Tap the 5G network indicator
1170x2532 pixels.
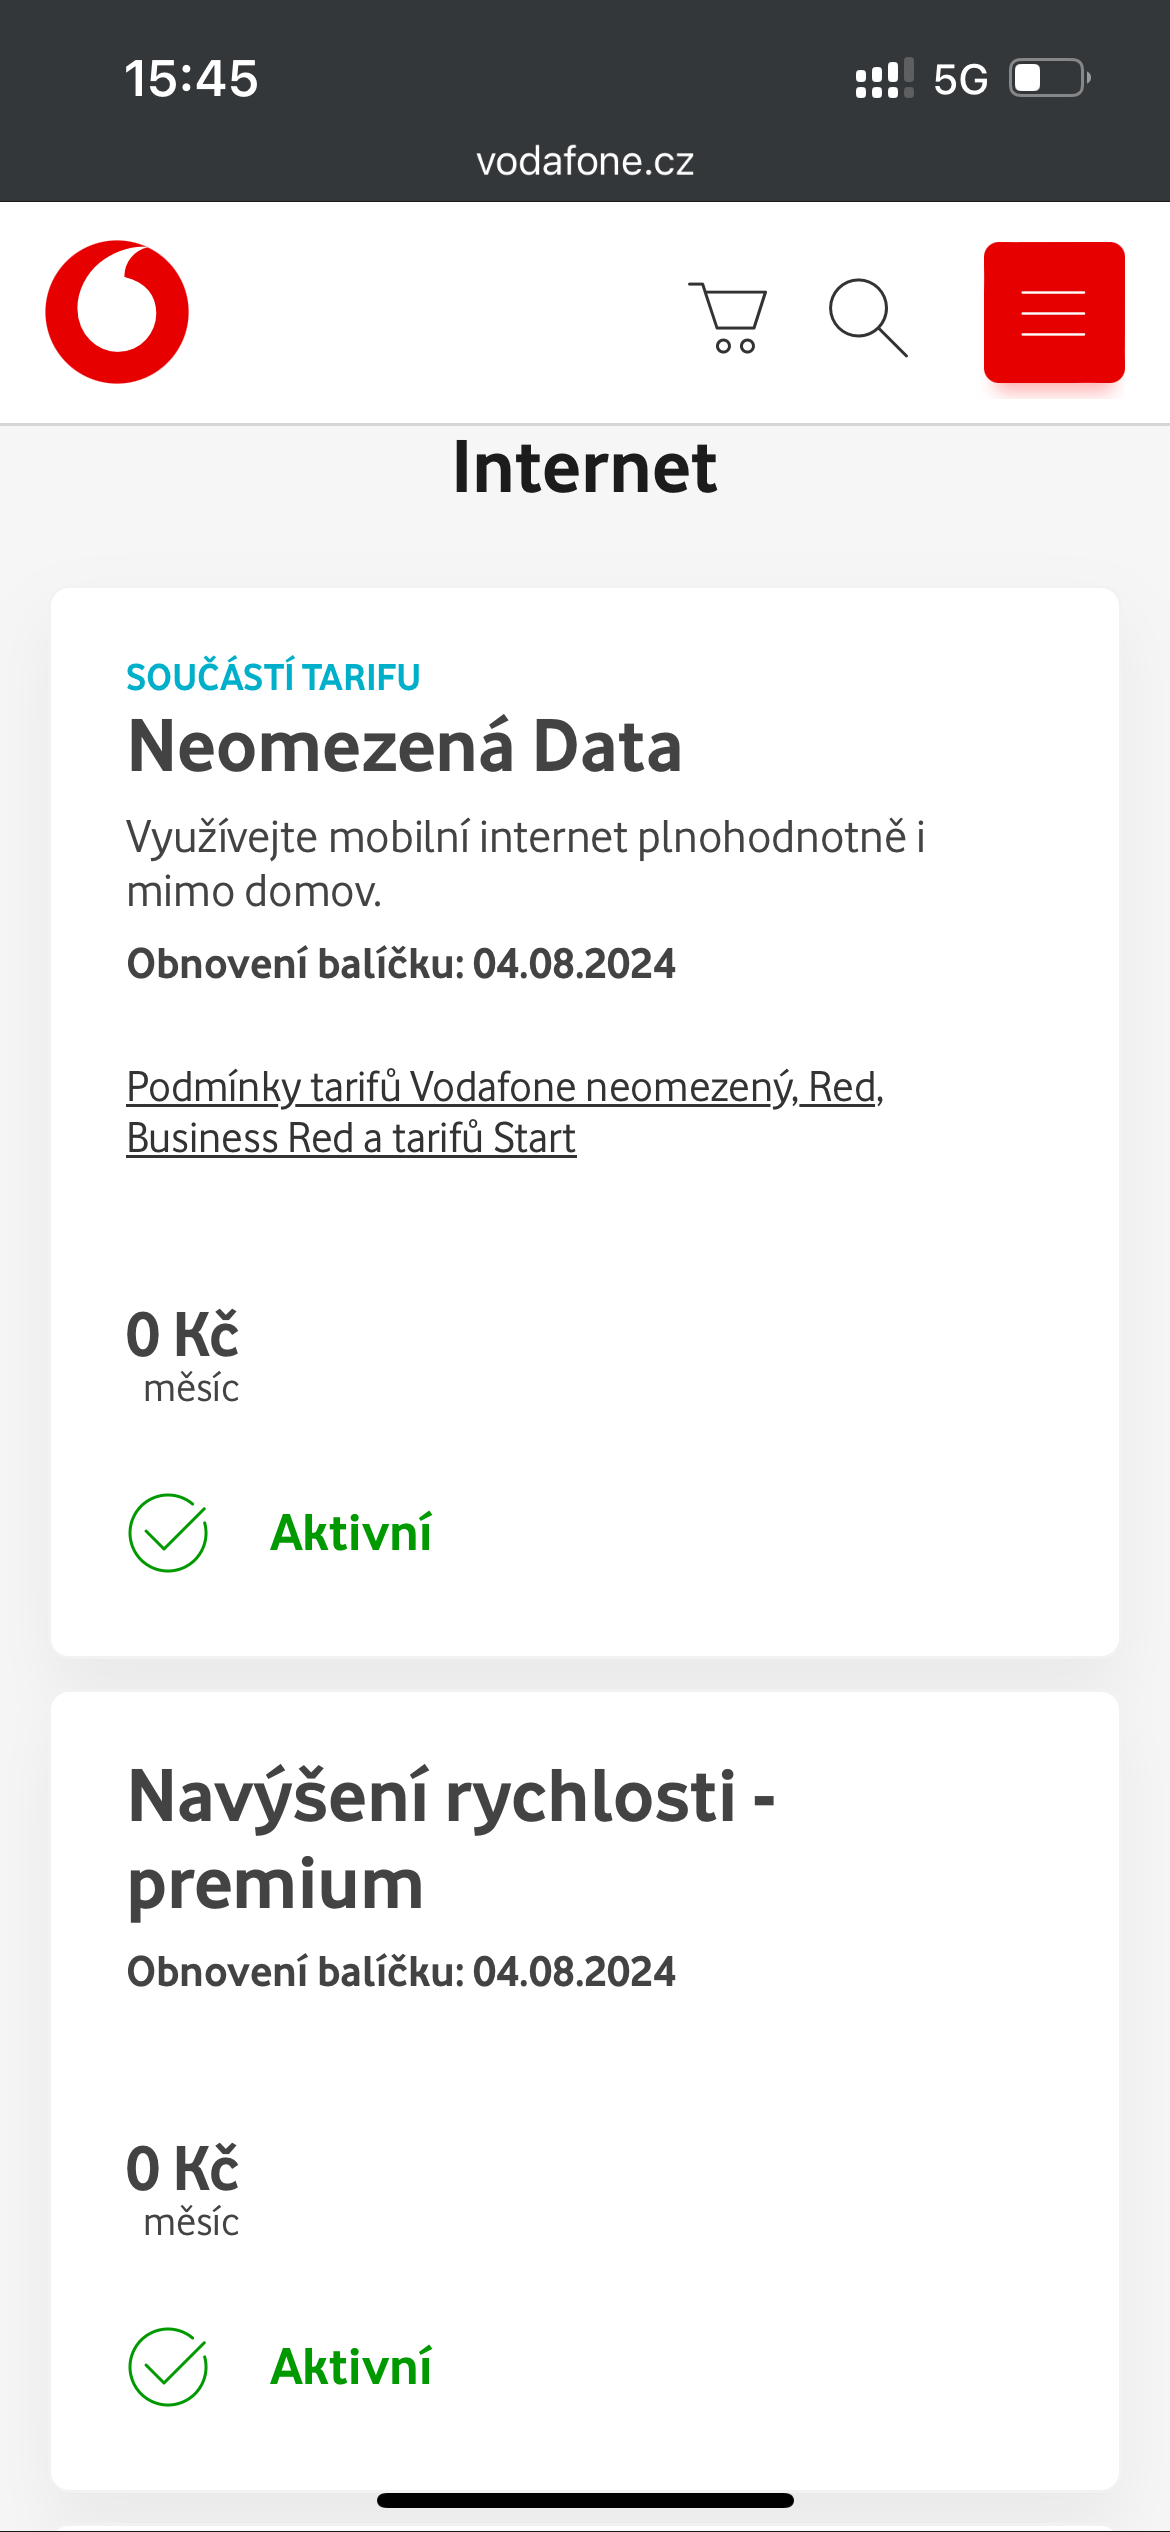tap(960, 79)
